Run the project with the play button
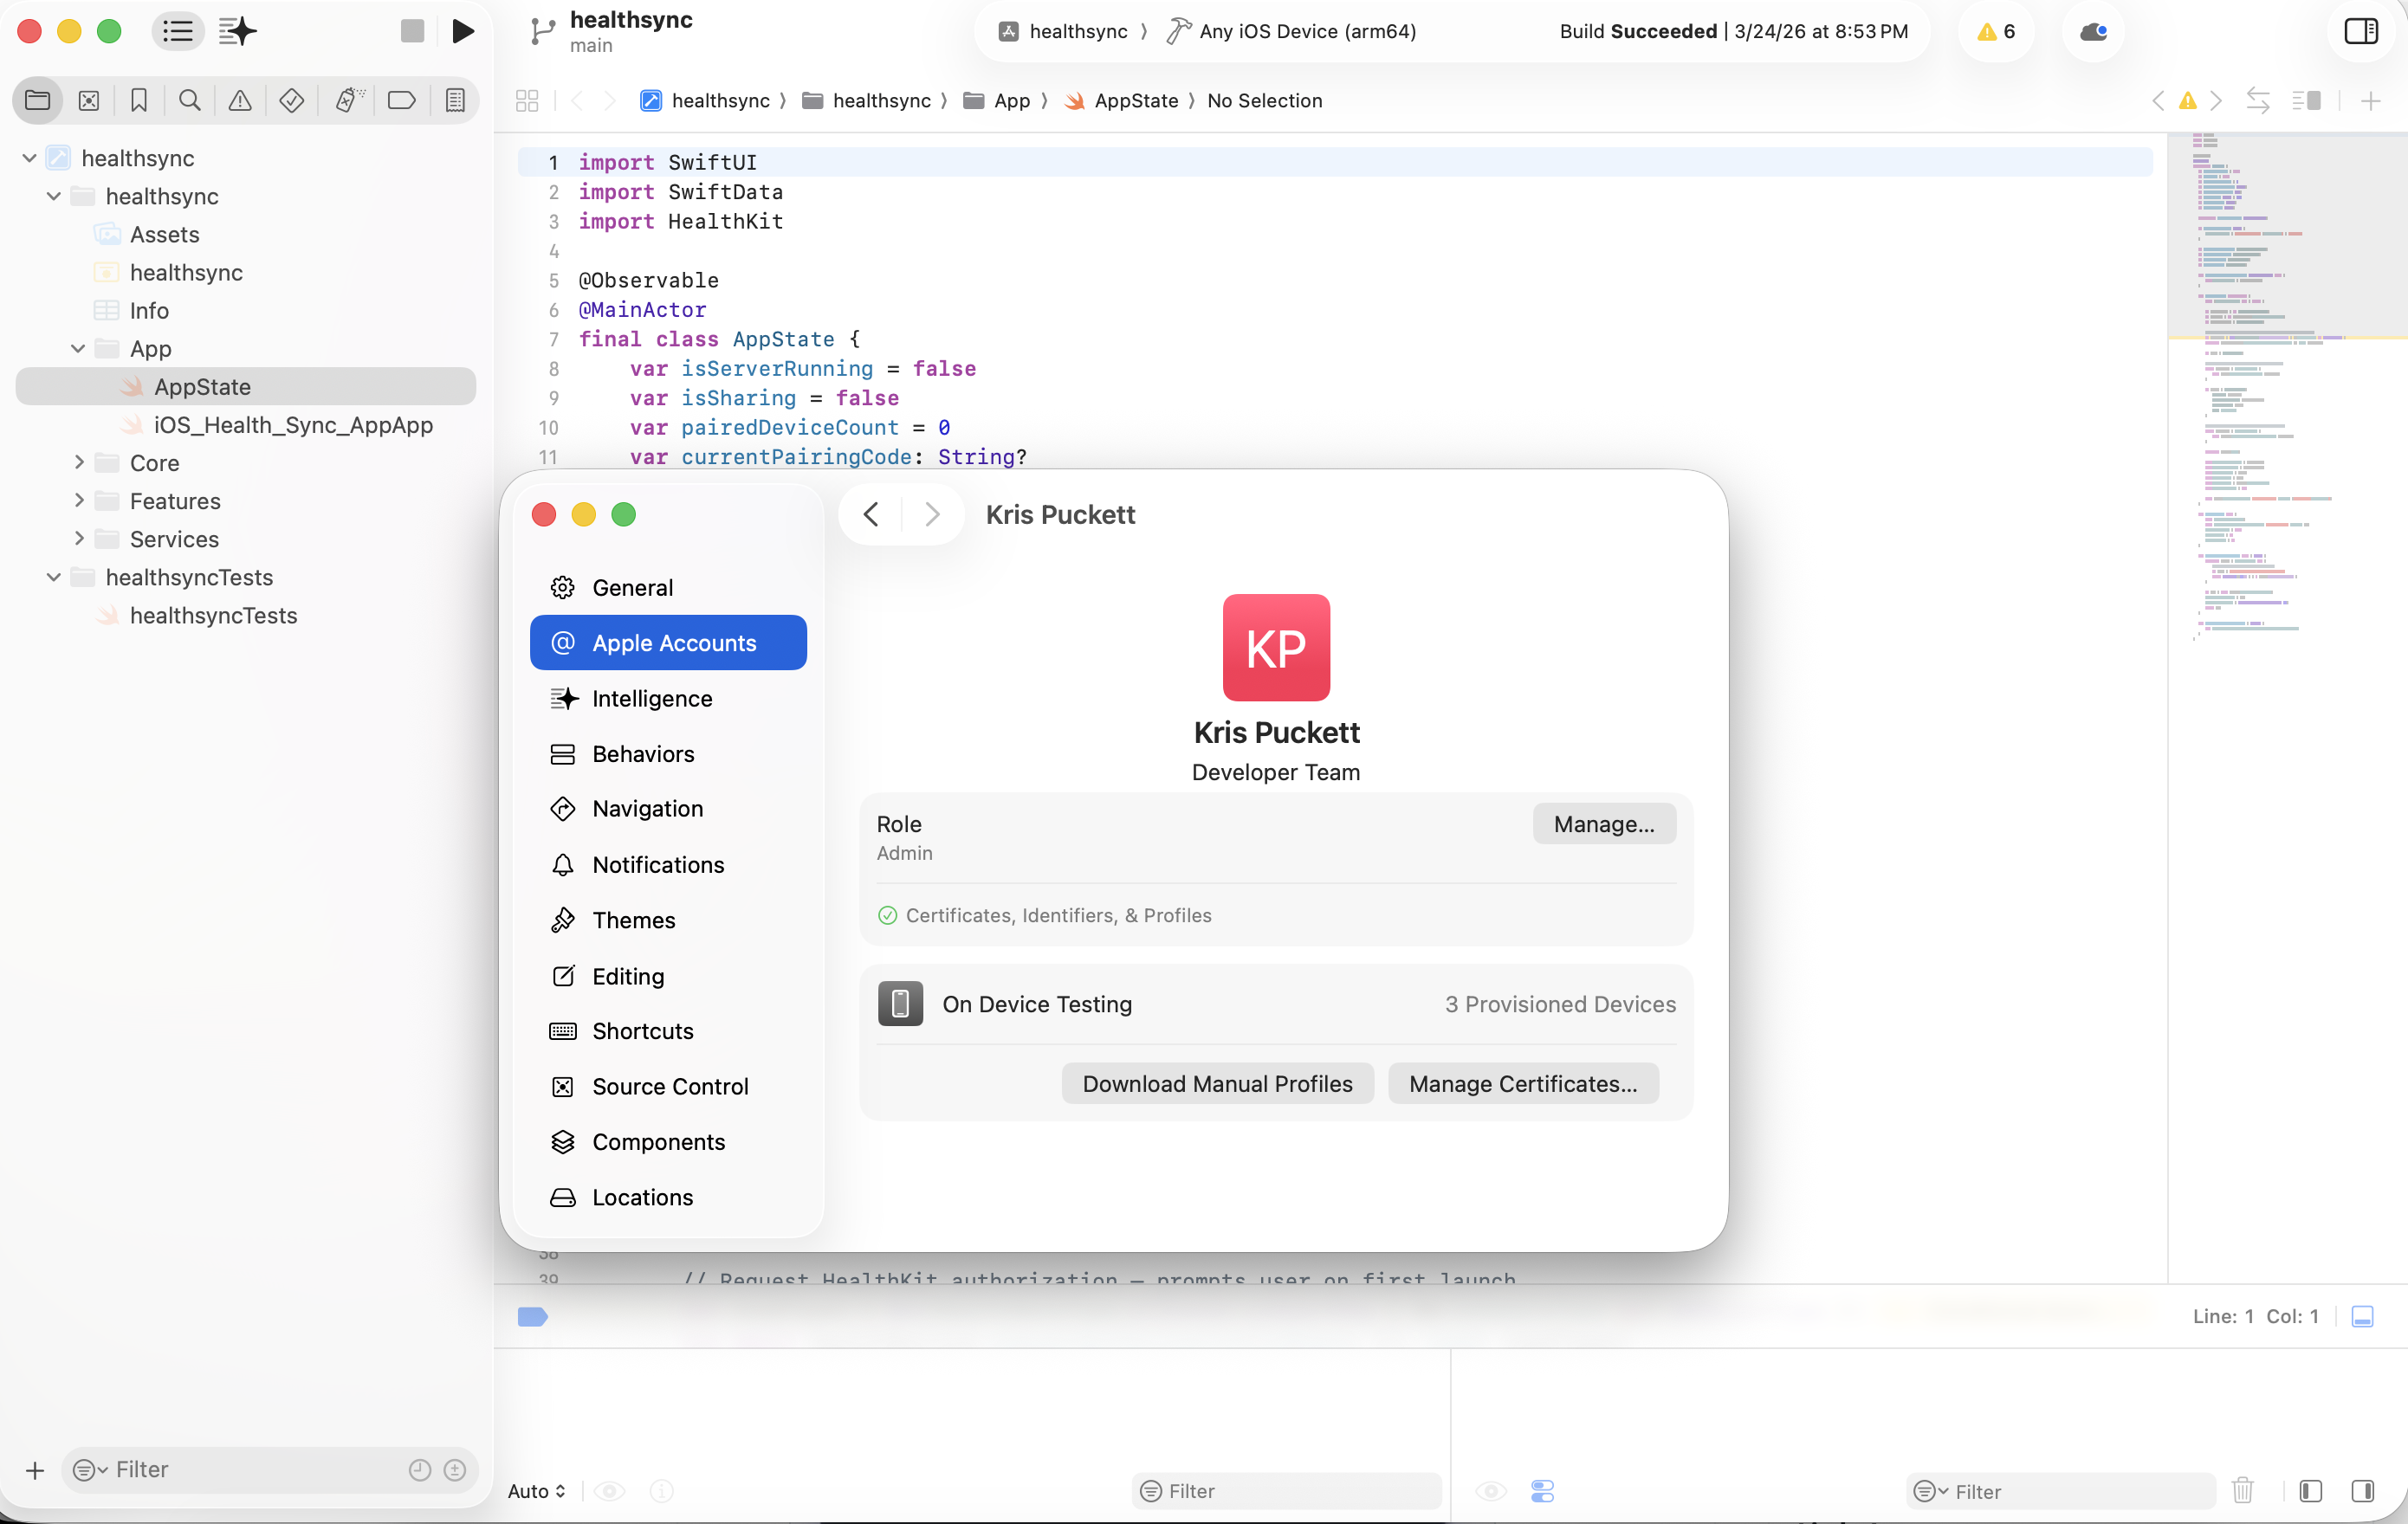 pyautogui.click(x=462, y=31)
